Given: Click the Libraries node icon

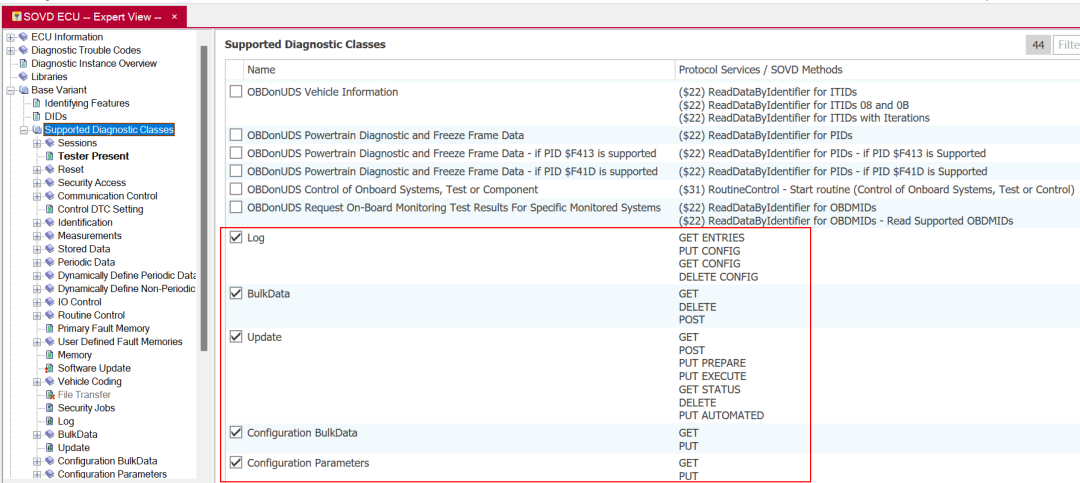Looking at the screenshot, I should click(x=23, y=77).
